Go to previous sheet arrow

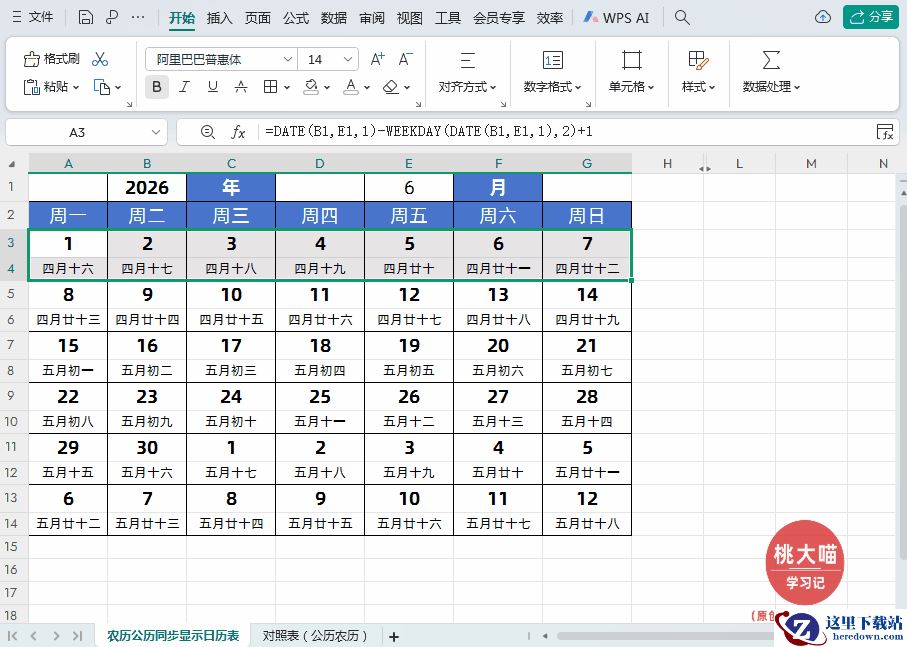34,636
